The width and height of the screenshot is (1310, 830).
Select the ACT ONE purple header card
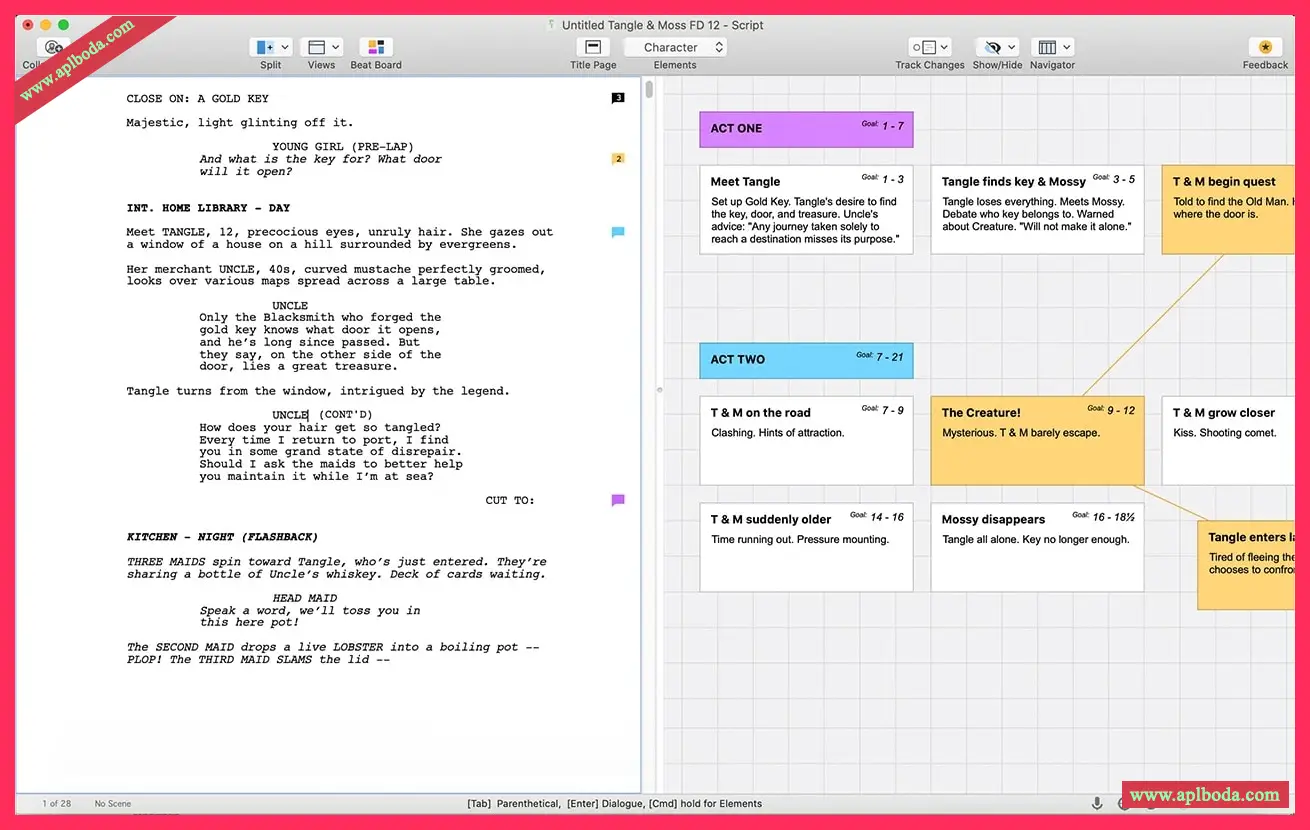pyautogui.click(x=806, y=129)
